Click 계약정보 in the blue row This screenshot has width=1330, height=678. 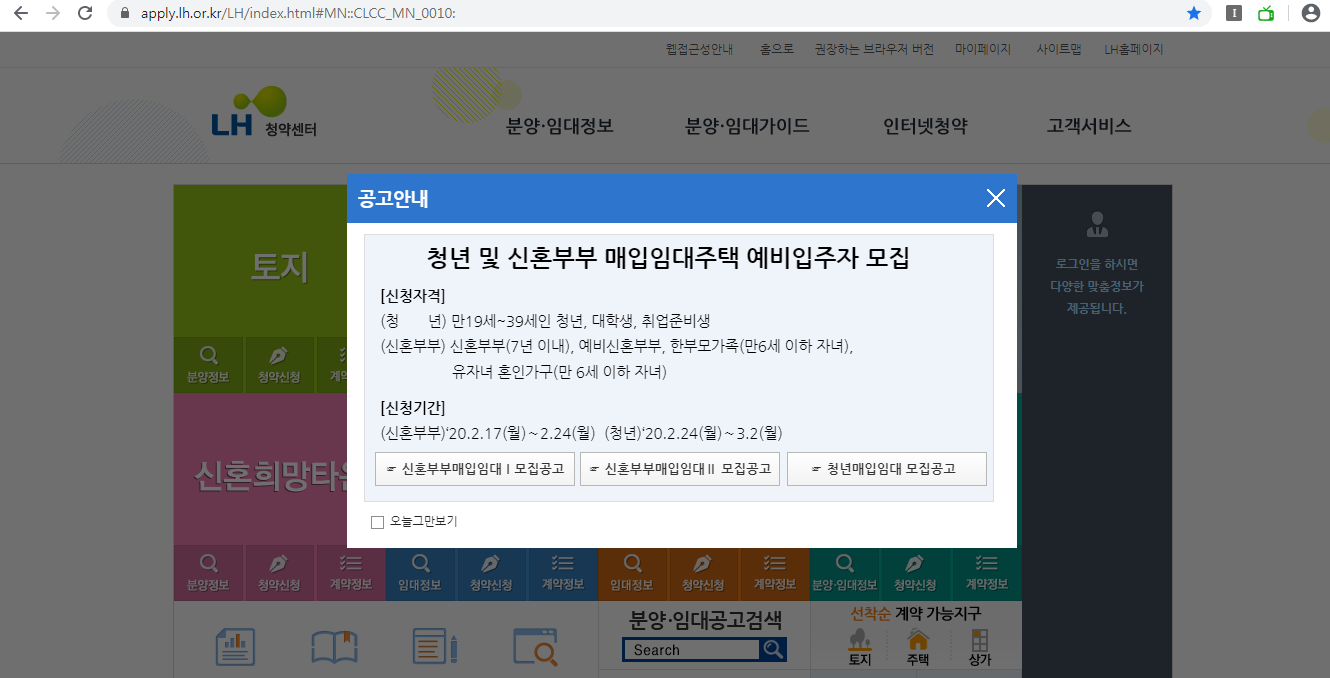click(x=562, y=573)
